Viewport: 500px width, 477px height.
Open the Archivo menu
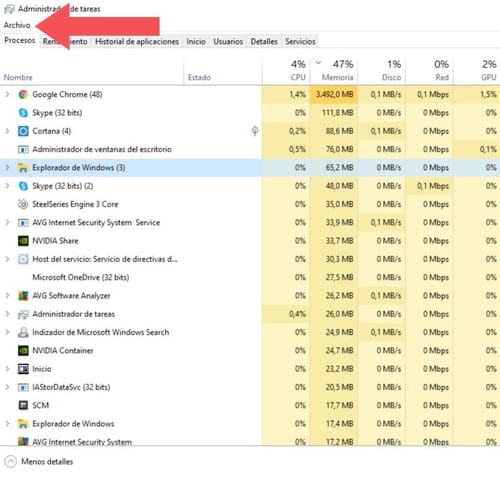click(x=17, y=25)
